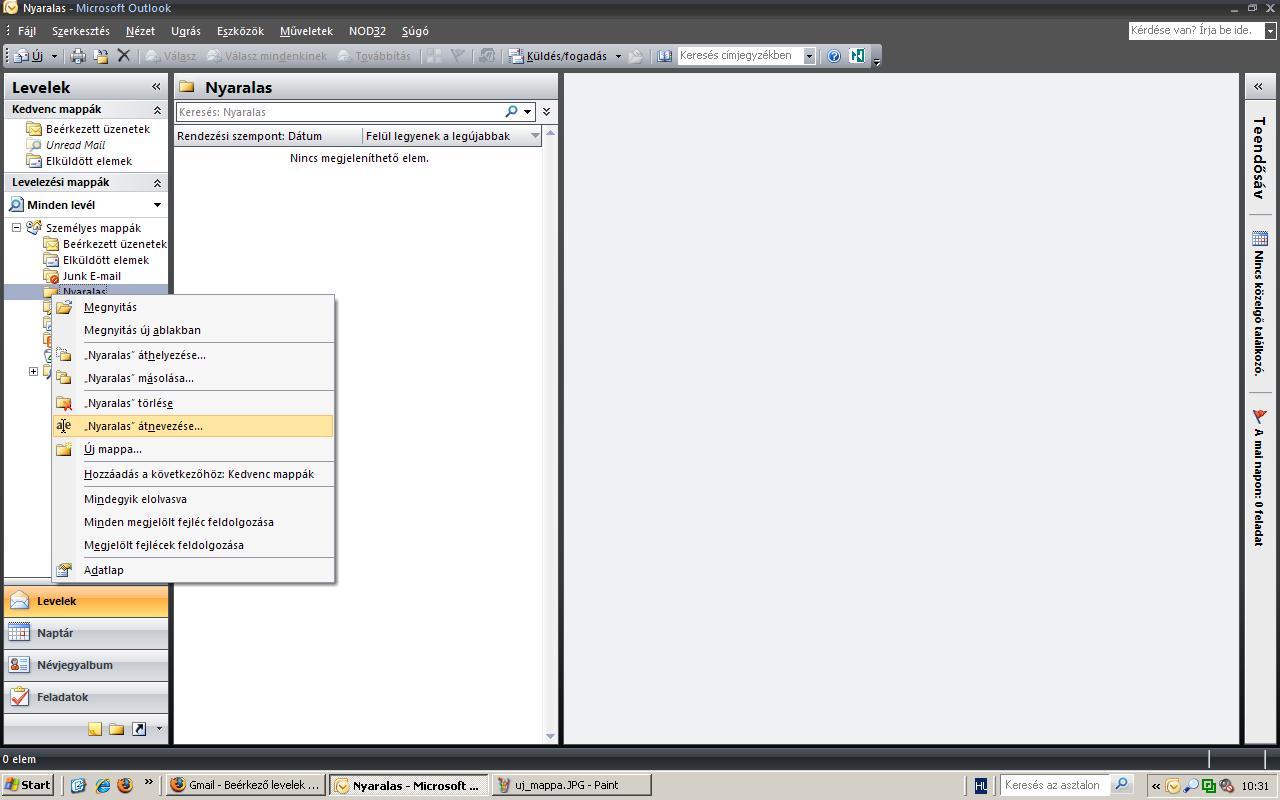
Task: Open the dropdown arrow beside Új
Action: pos(54,56)
